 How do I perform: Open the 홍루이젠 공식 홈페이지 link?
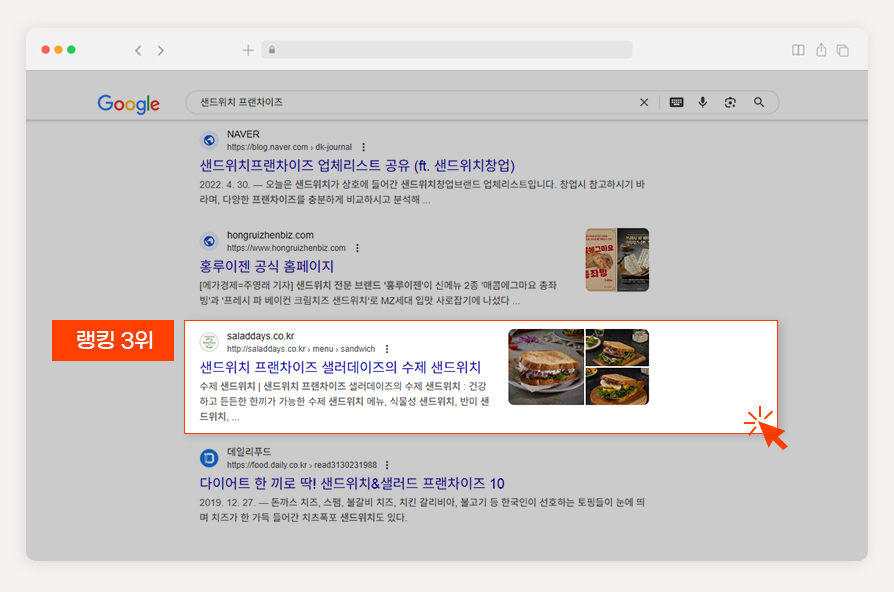click(266, 266)
